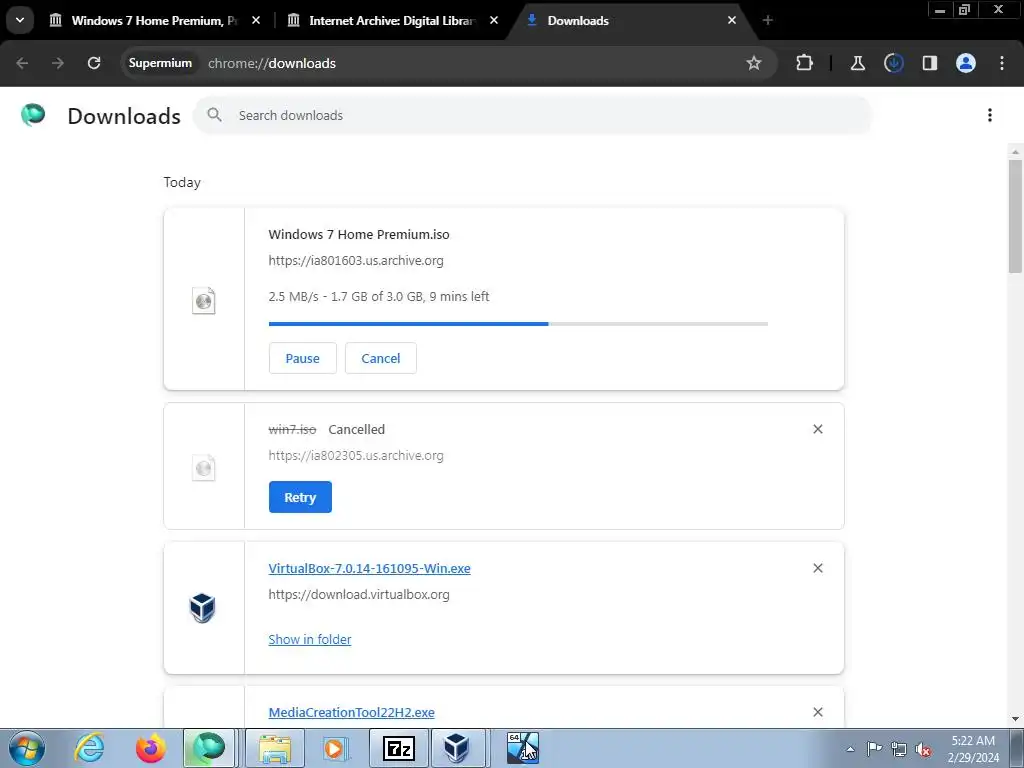The width and height of the screenshot is (1024, 768).
Task: Click the win7.iso file icon
Action: [x=203, y=468]
